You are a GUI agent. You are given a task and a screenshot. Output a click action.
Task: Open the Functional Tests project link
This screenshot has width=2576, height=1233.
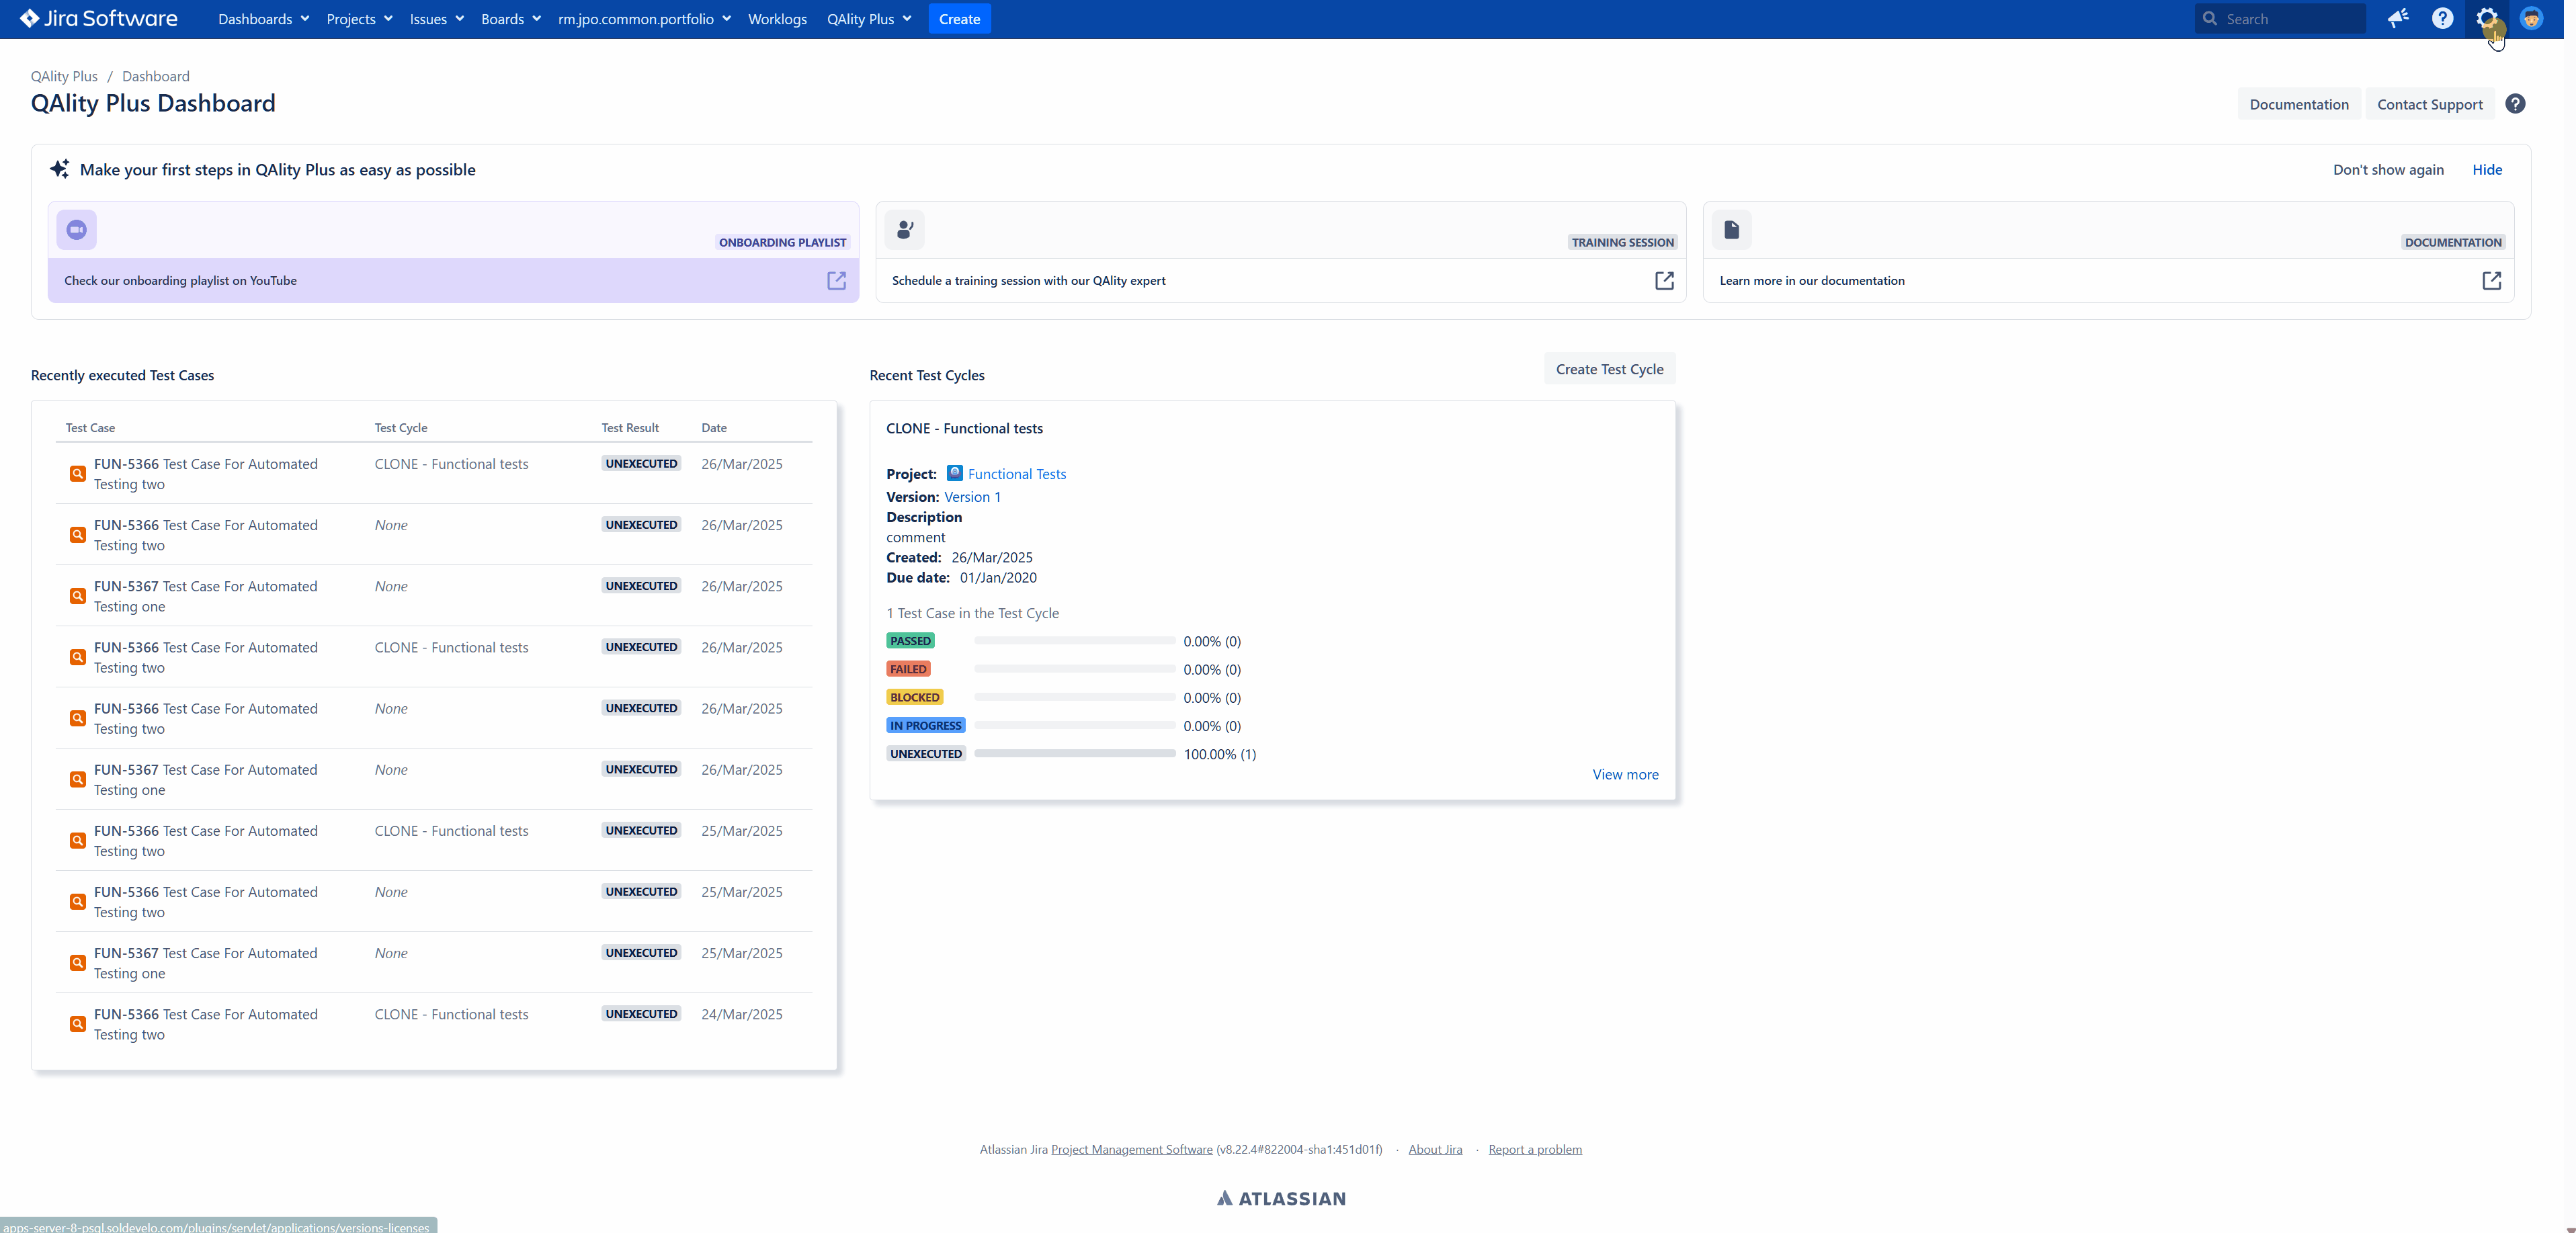pos(1017,474)
